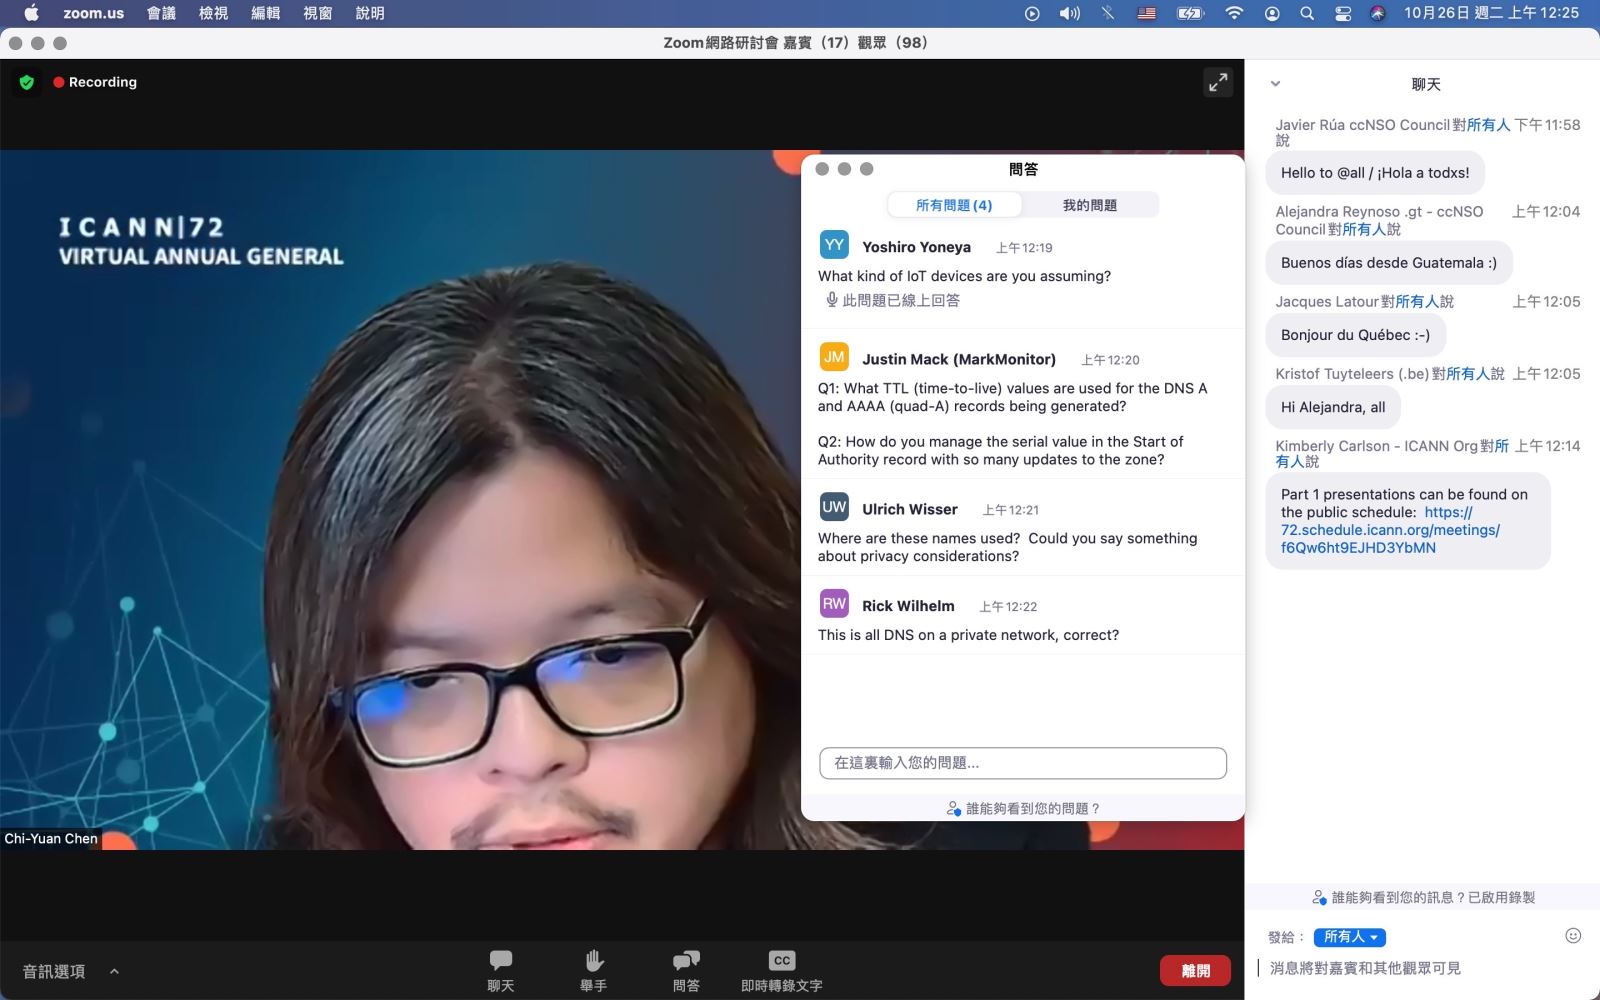The width and height of the screenshot is (1600, 1000).
Task: Open the 問答 Q&A toolbar button
Action: [x=686, y=971]
